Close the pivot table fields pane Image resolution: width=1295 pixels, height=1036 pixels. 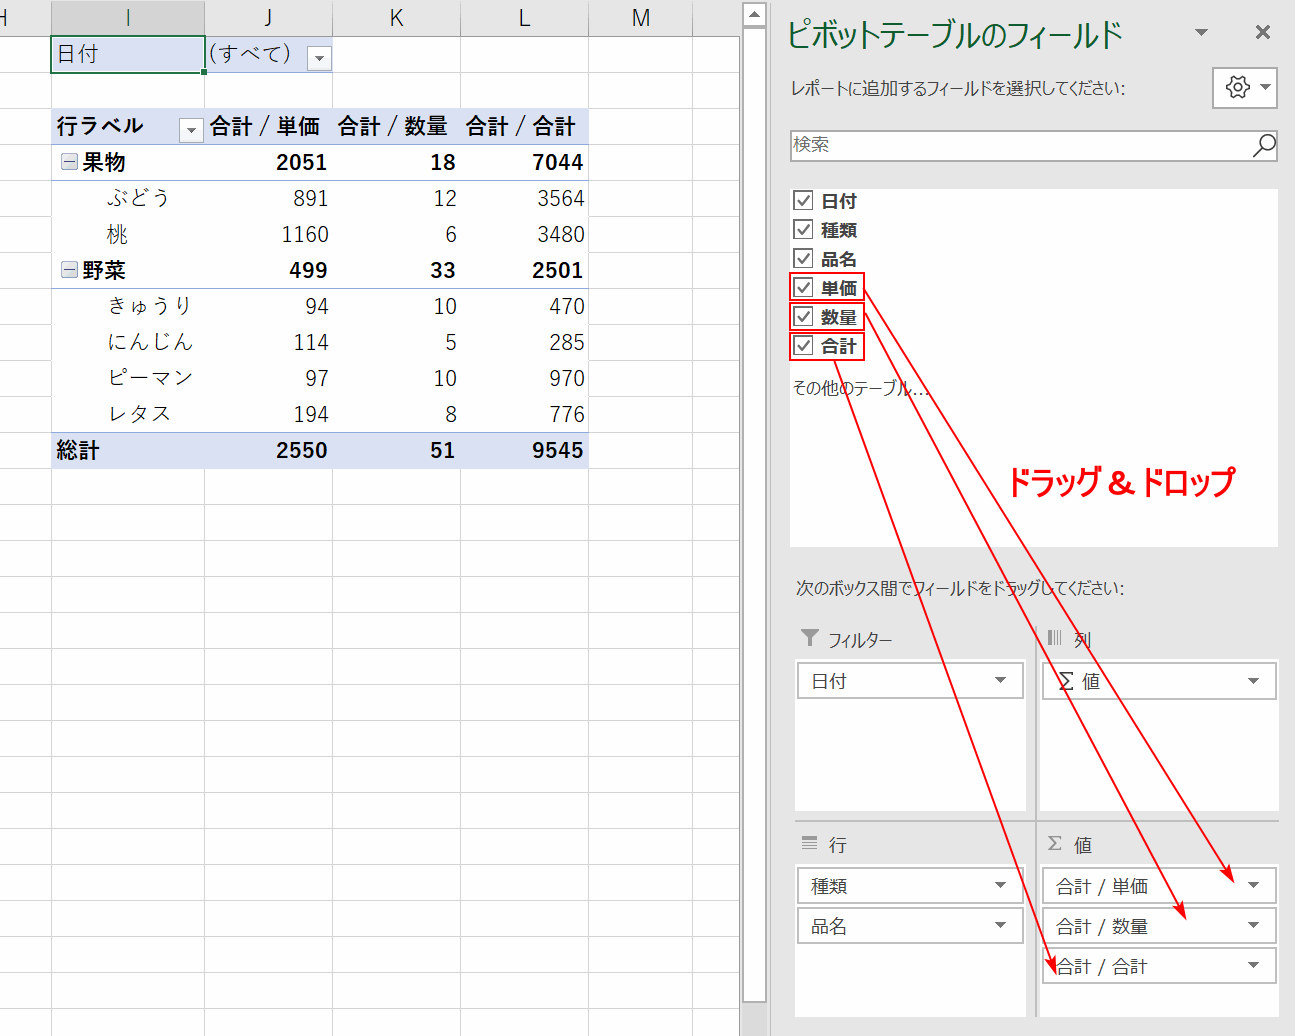coord(1263,33)
